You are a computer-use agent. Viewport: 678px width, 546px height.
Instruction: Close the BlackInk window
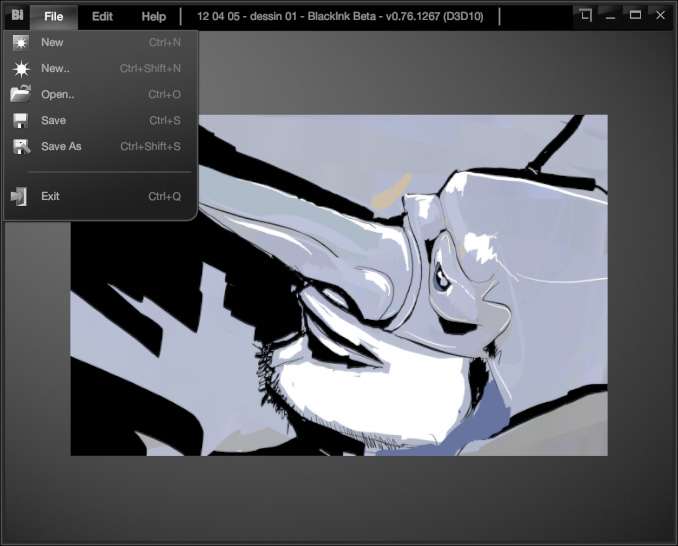pyautogui.click(x=660, y=15)
